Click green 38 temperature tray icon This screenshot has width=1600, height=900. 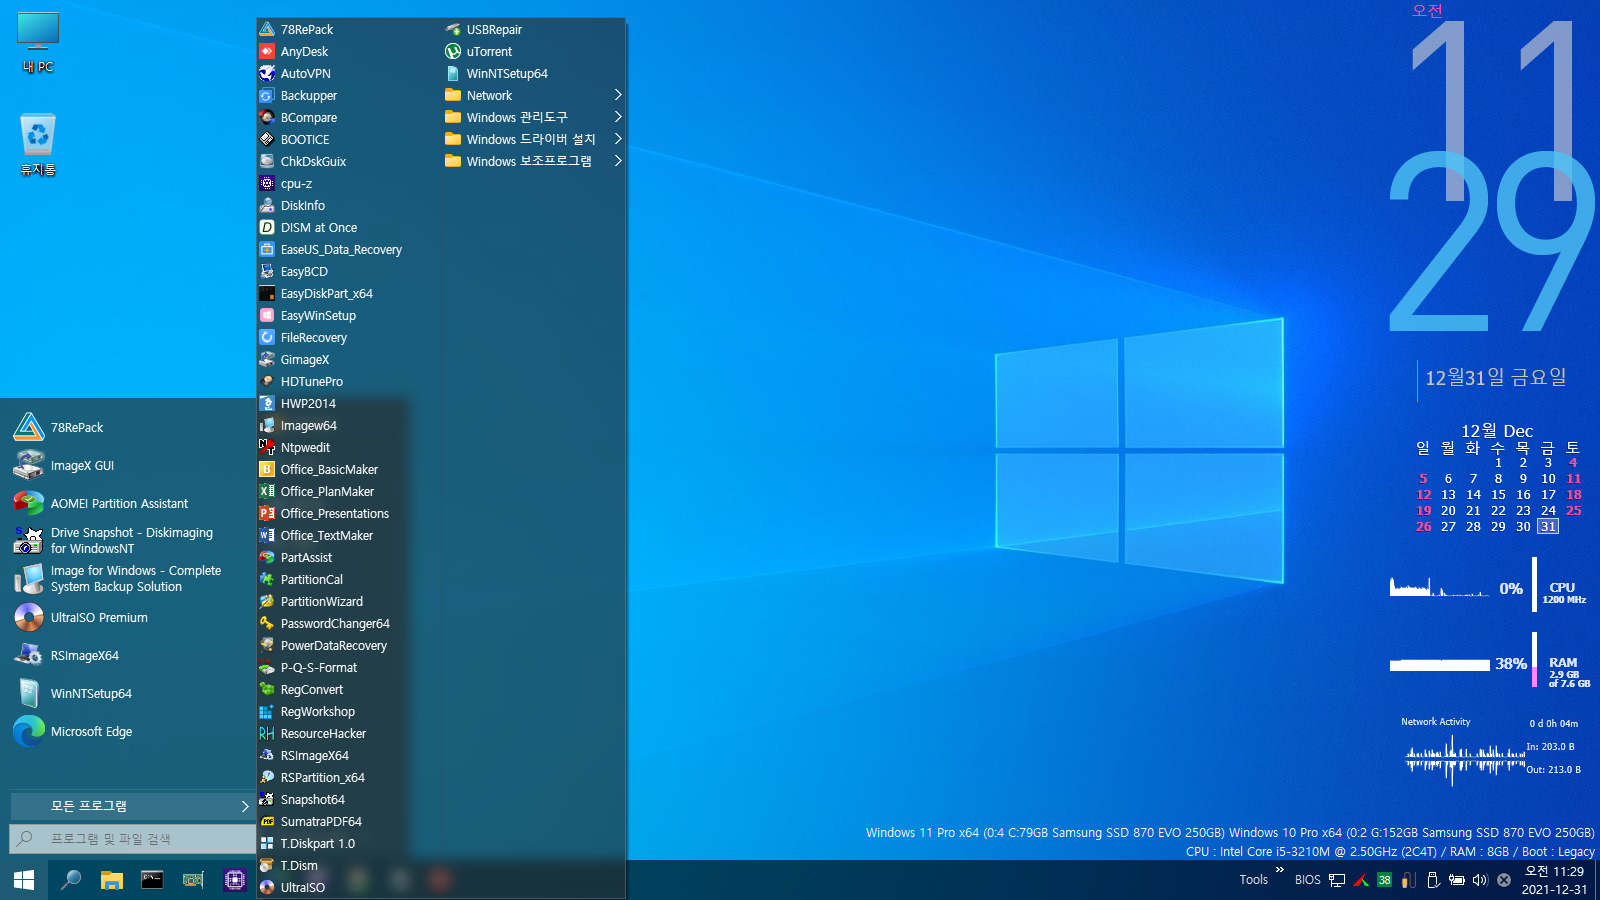1384,880
